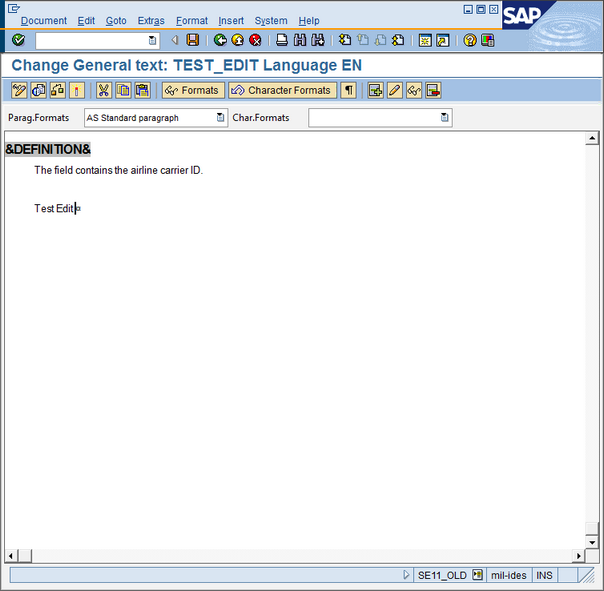Screen dimensions: 604x591
Task: Click the green Enter checkmark icon
Action: click(x=18, y=40)
